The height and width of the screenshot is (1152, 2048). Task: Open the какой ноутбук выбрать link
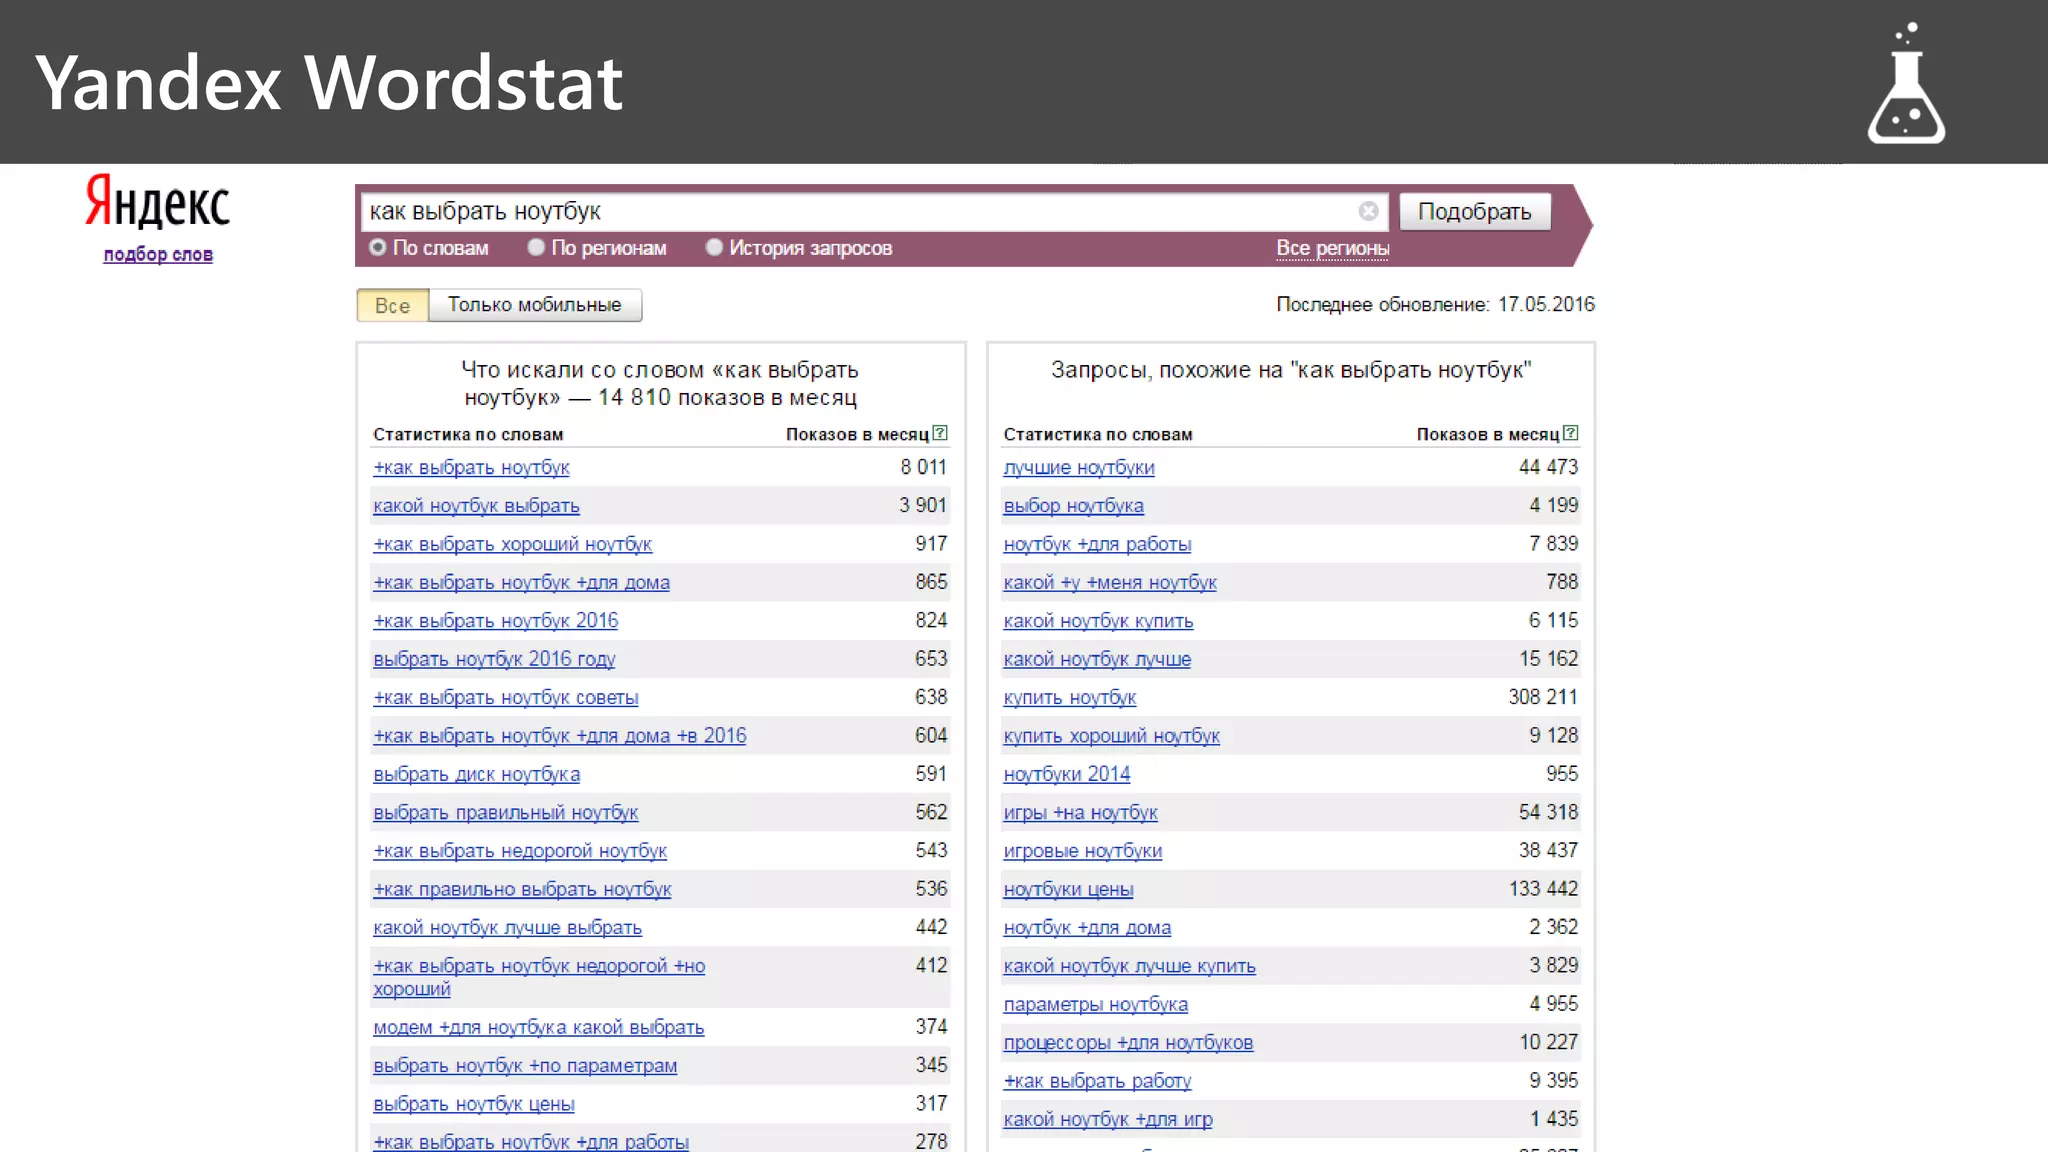pyautogui.click(x=476, y=506)
